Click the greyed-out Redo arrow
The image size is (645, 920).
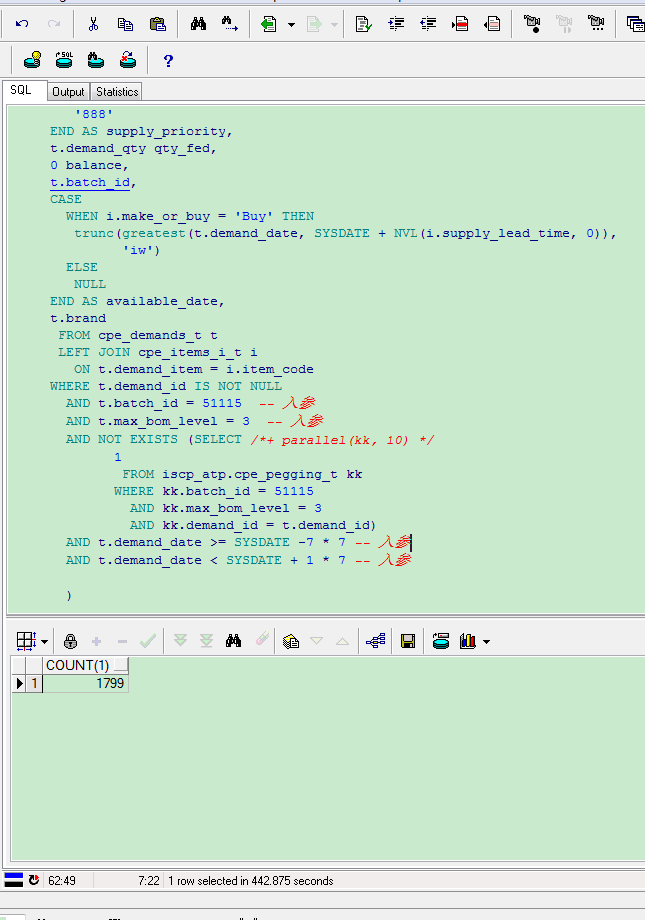tap(54, 24)
